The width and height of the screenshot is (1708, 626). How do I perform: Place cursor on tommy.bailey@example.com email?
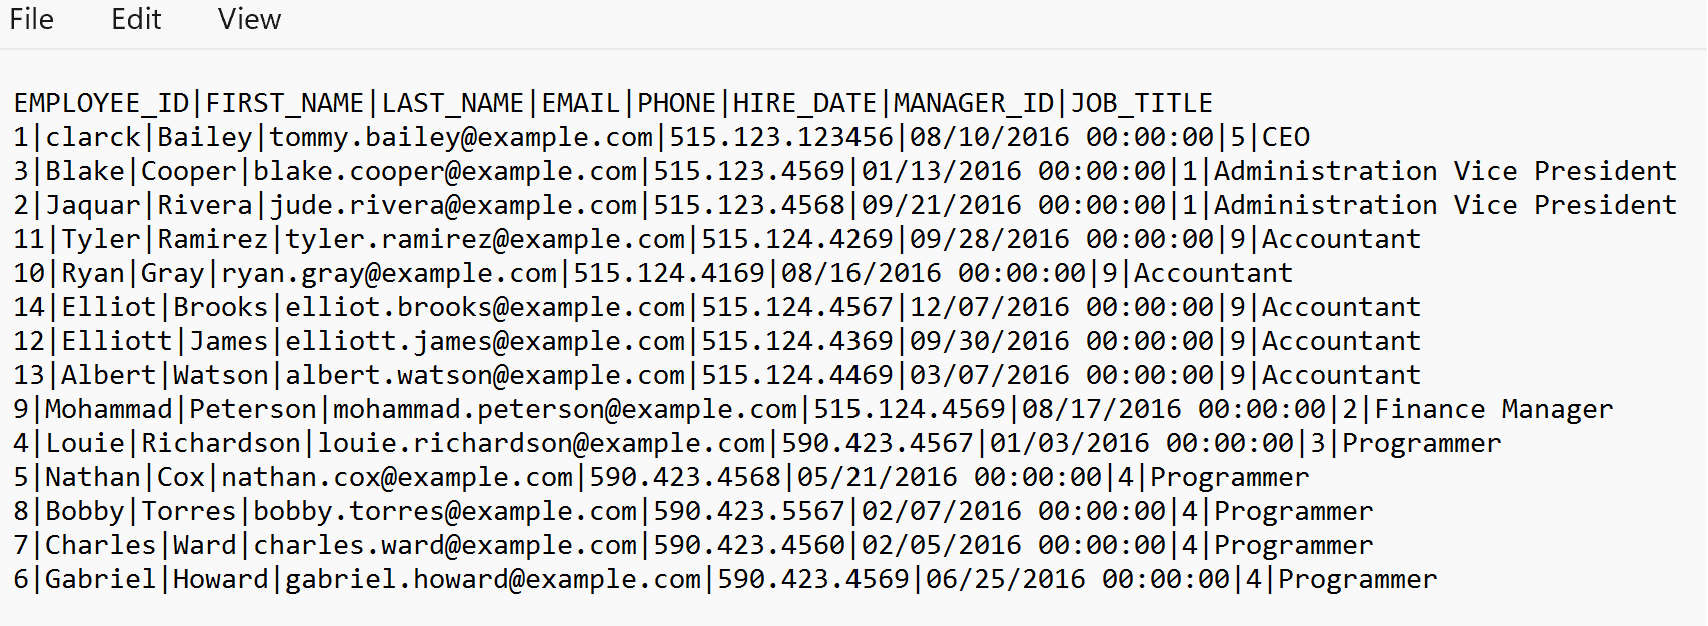pos(461,137)
